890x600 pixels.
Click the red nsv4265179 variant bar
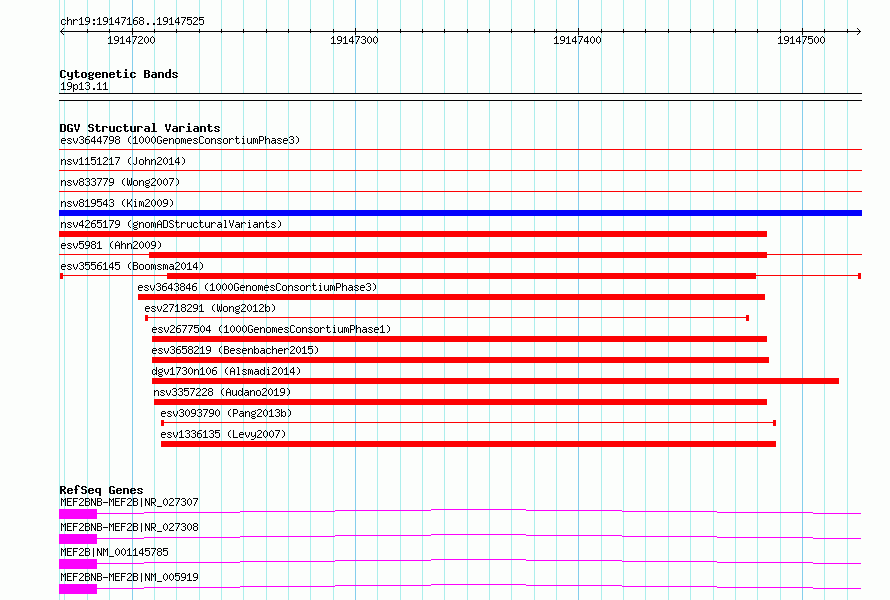(x=413, y=234)
